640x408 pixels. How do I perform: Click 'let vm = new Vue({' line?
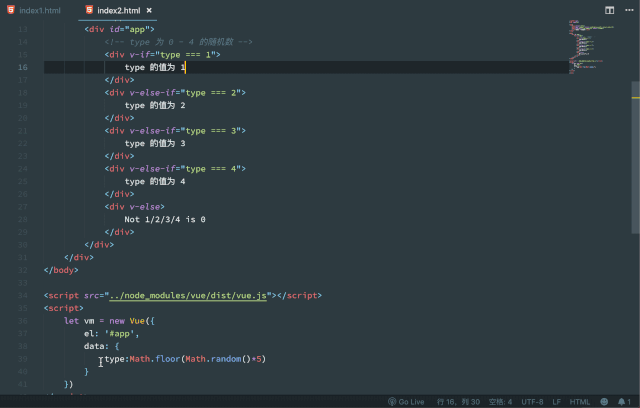click(x=109, y=321)
